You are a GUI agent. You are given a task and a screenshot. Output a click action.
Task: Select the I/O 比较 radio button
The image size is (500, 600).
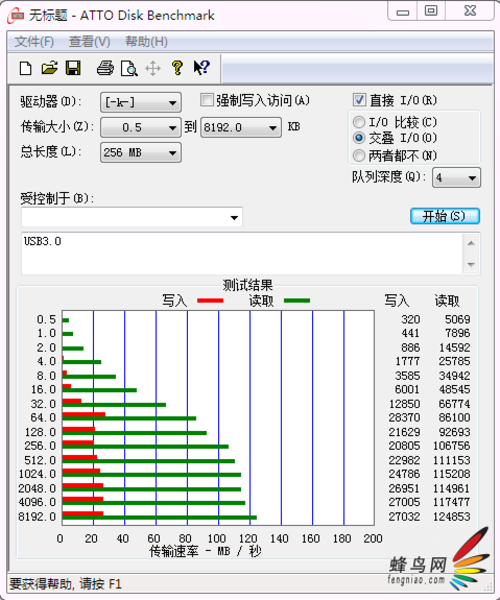click(x=359, y=122)
